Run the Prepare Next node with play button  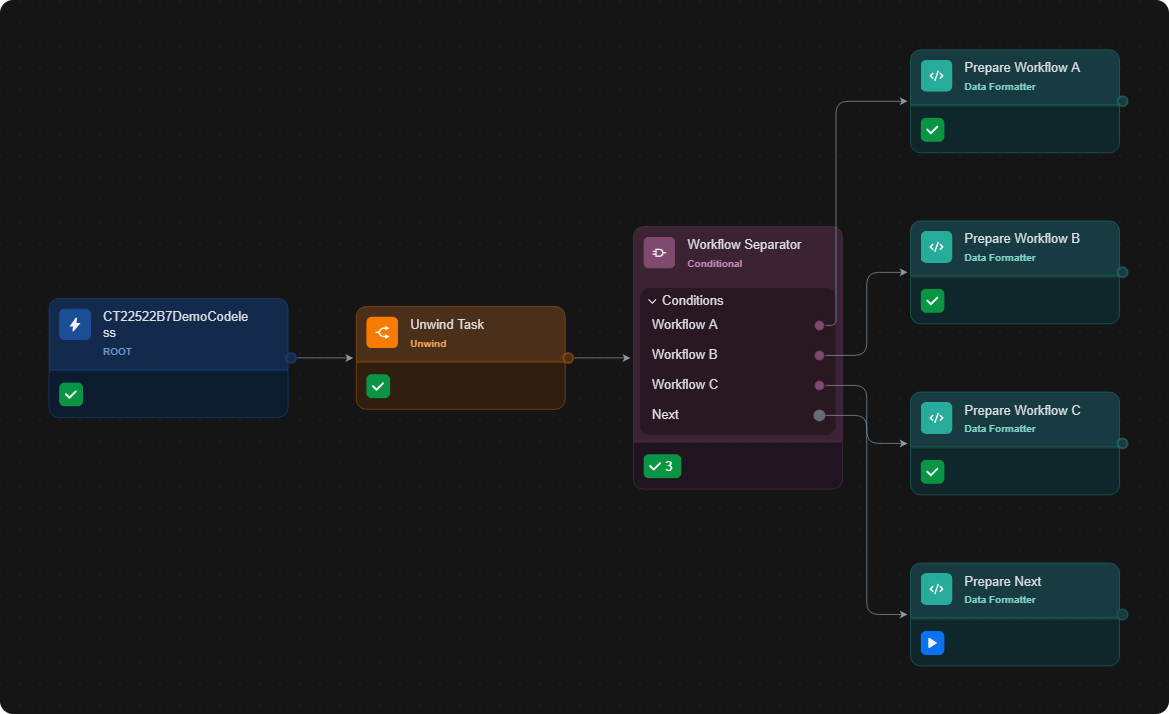(933, 642)
